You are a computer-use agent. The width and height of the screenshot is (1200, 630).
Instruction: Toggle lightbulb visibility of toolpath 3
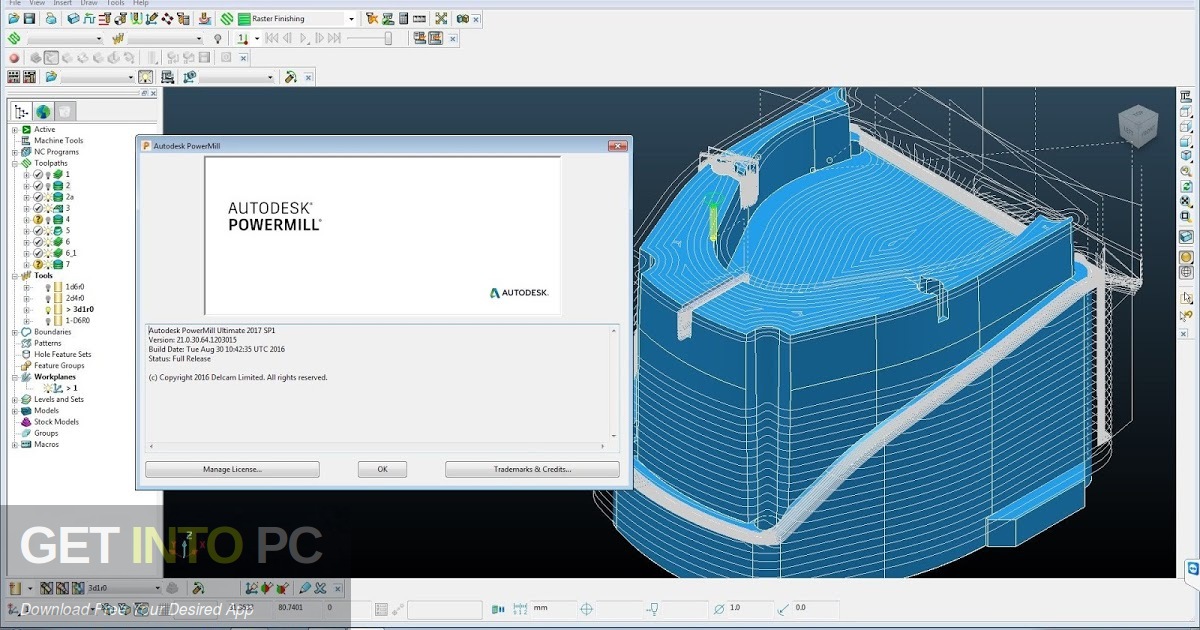click(x=47, y=208)
